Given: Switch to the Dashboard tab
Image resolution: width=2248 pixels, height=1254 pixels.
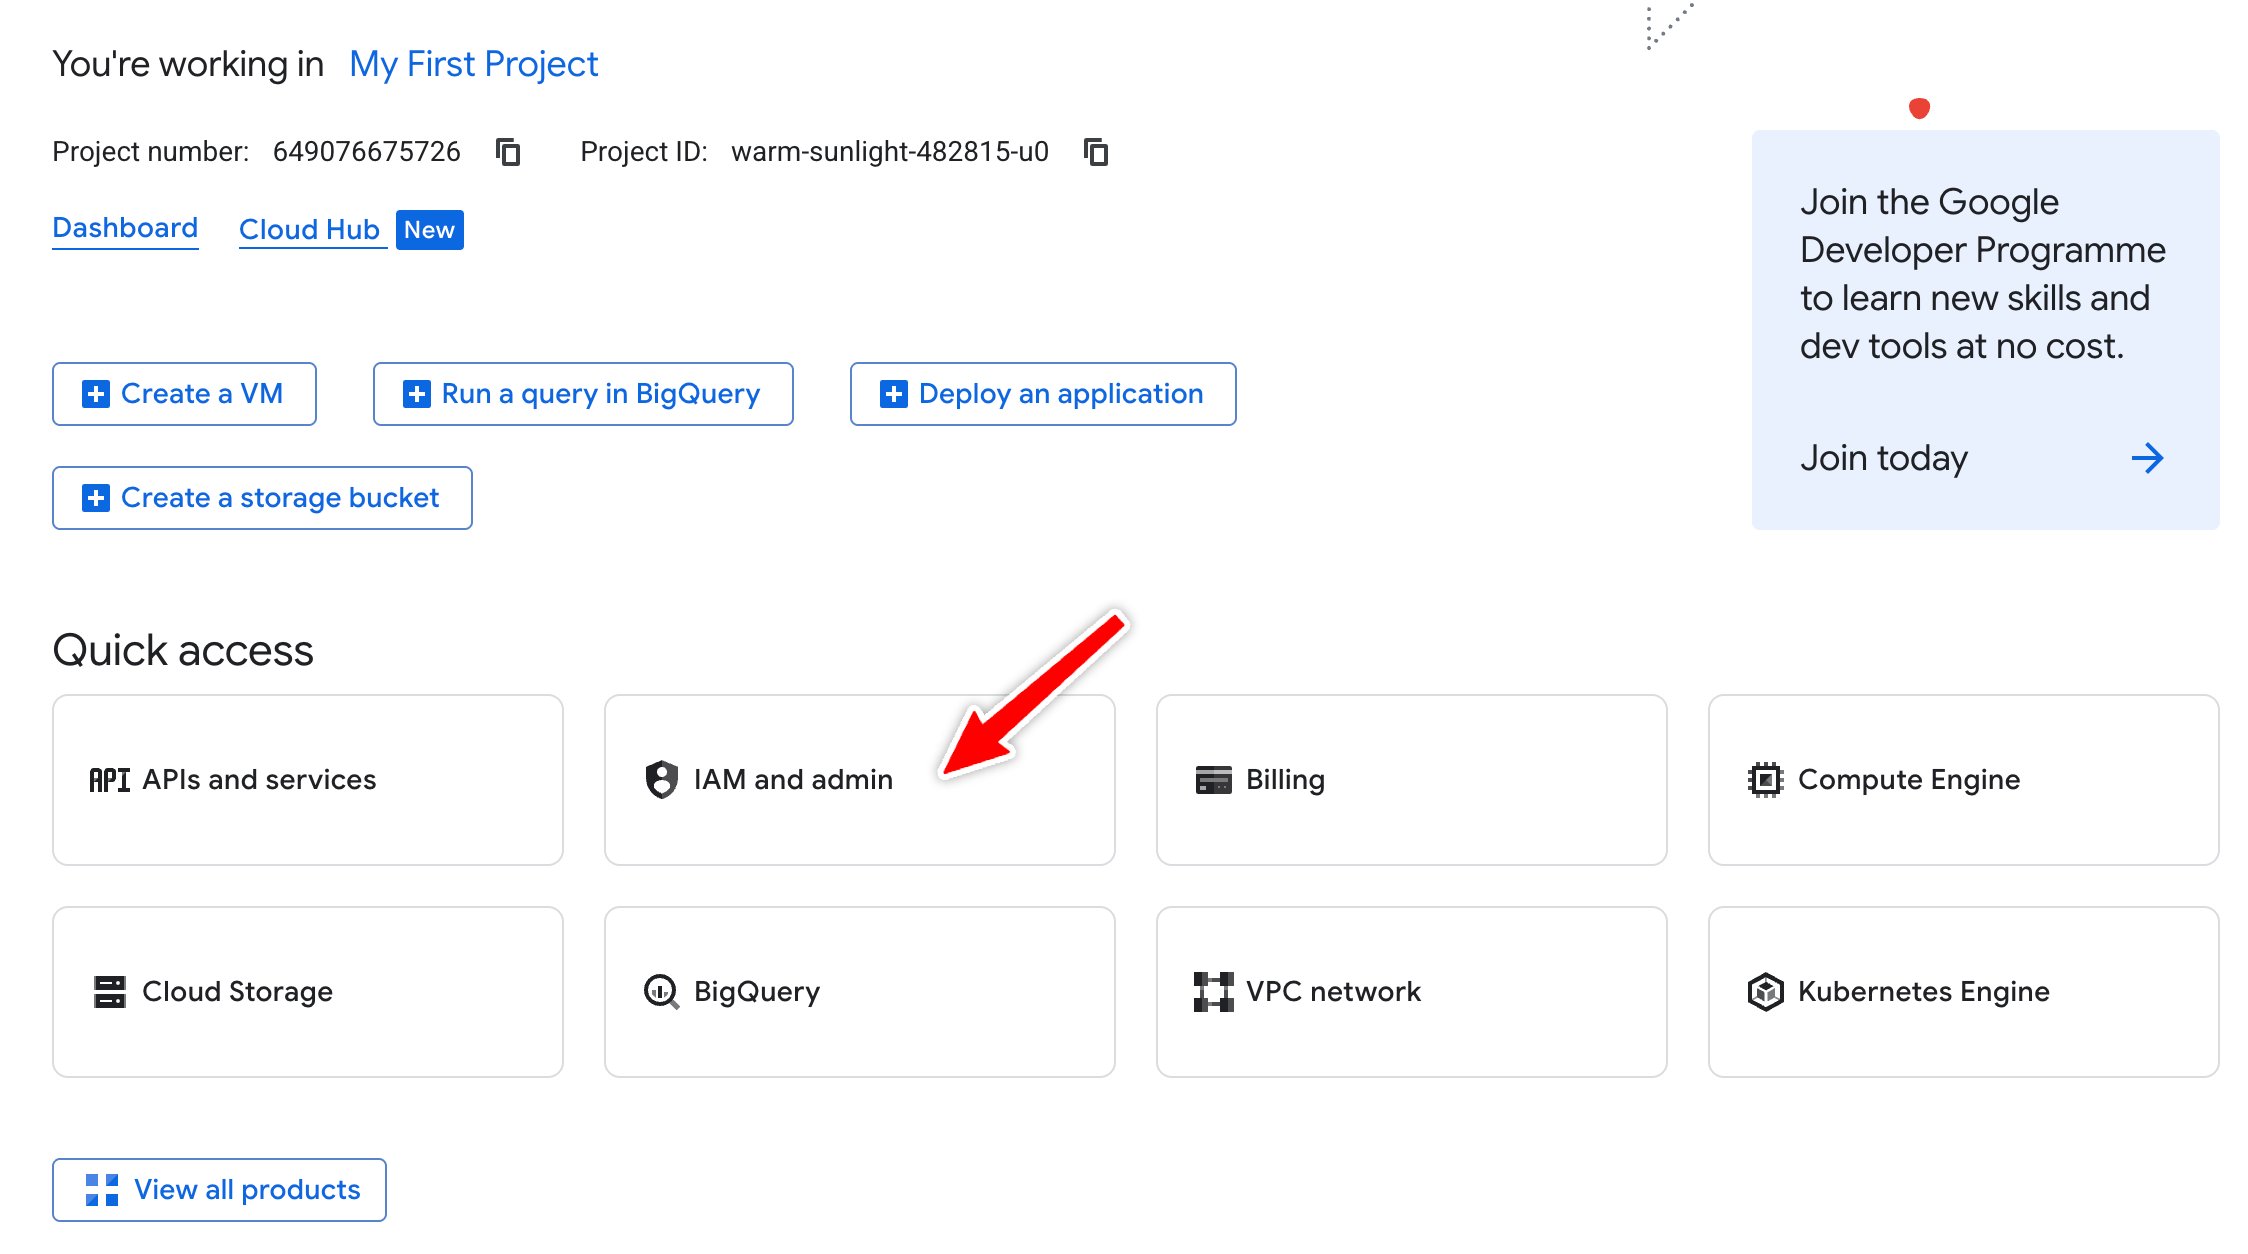Looking at the screenshot, I should 125,228.
